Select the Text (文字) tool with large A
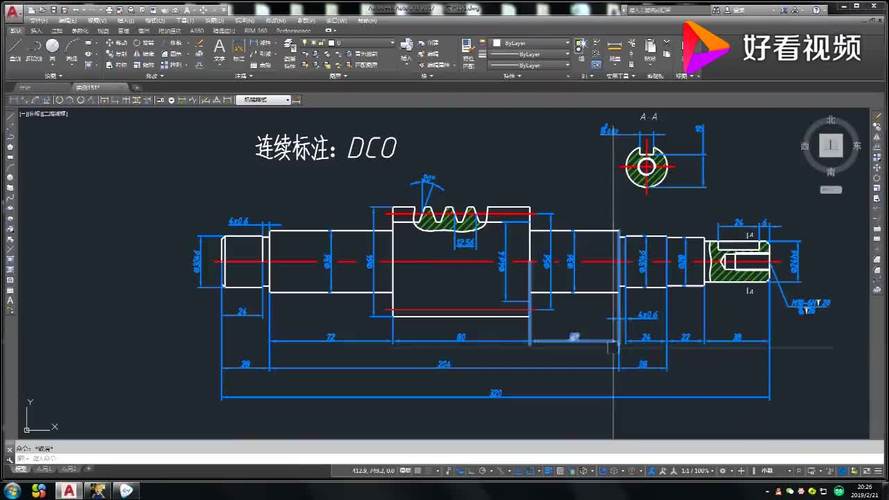 coord(219,50)
